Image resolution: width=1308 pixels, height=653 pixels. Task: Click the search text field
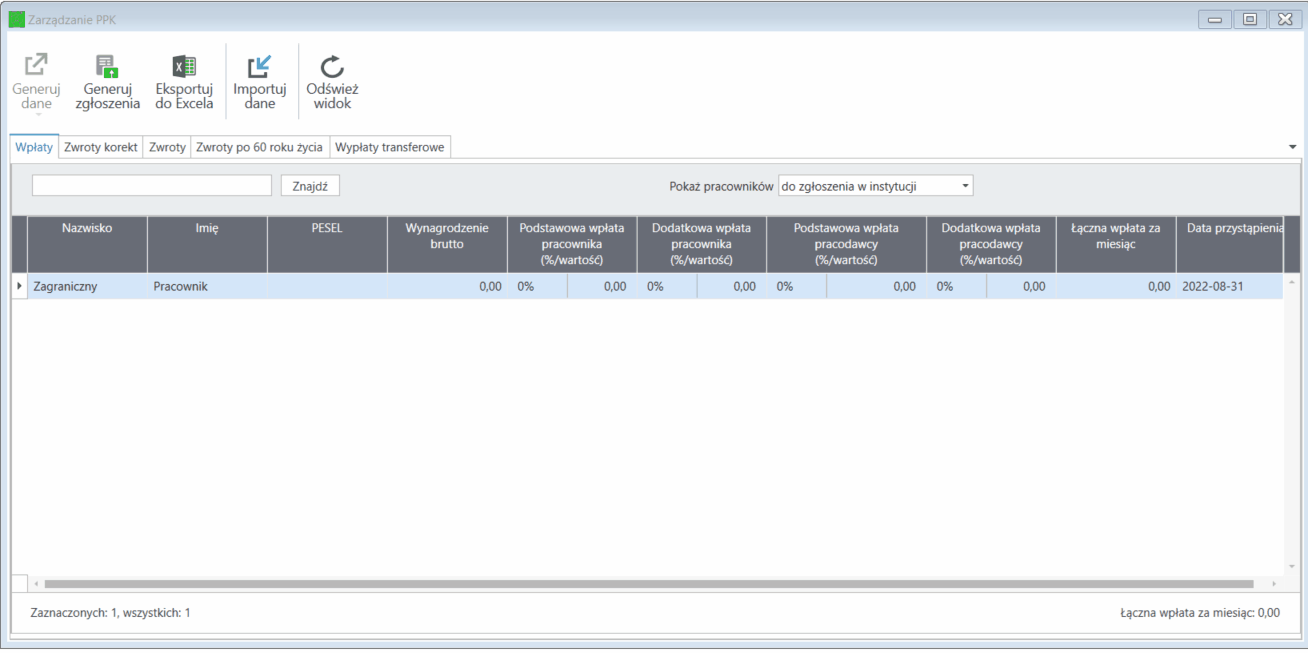pos(152,186)
